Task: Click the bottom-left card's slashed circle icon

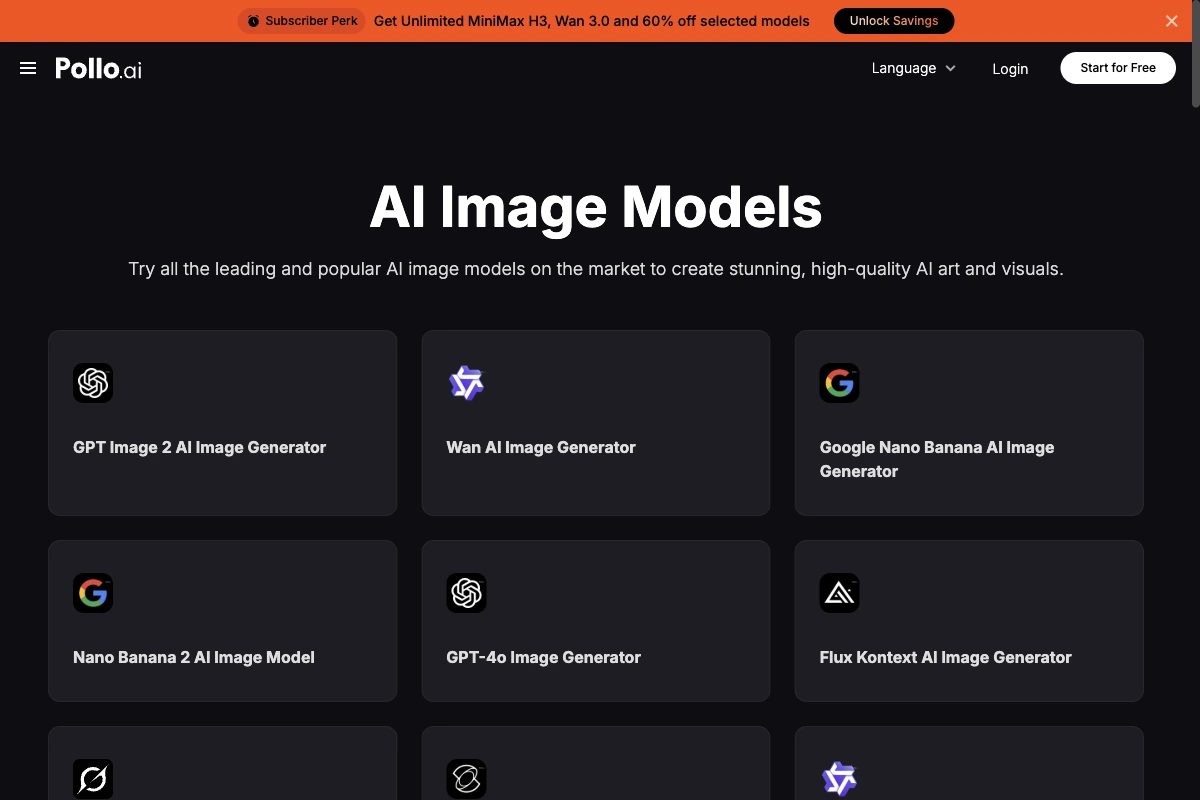Action: pos(93,779)
